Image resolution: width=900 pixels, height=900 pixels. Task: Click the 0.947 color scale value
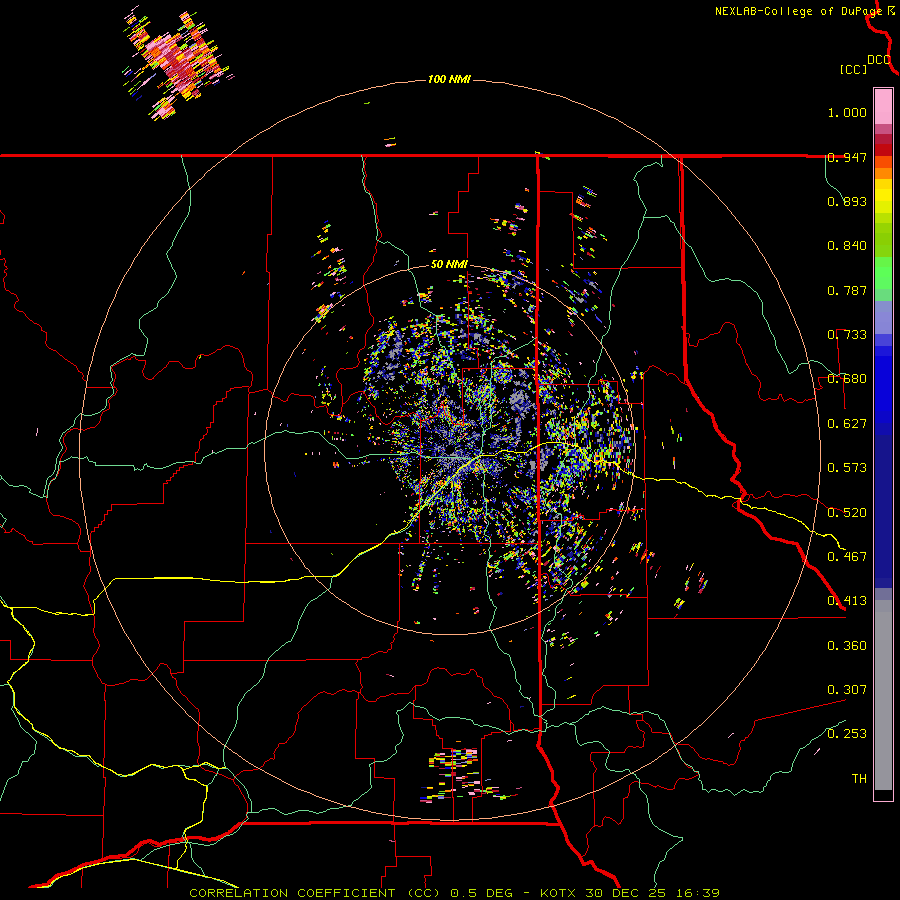coord(847,157)
